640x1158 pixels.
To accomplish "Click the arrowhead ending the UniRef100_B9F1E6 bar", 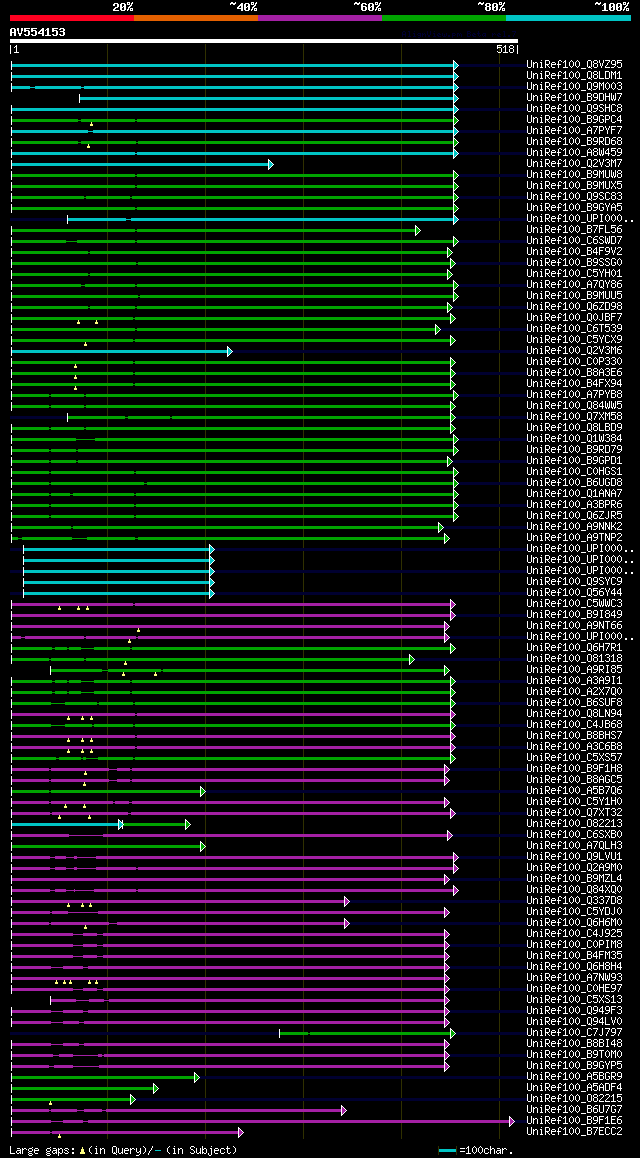I will [x=512, y=1122].
